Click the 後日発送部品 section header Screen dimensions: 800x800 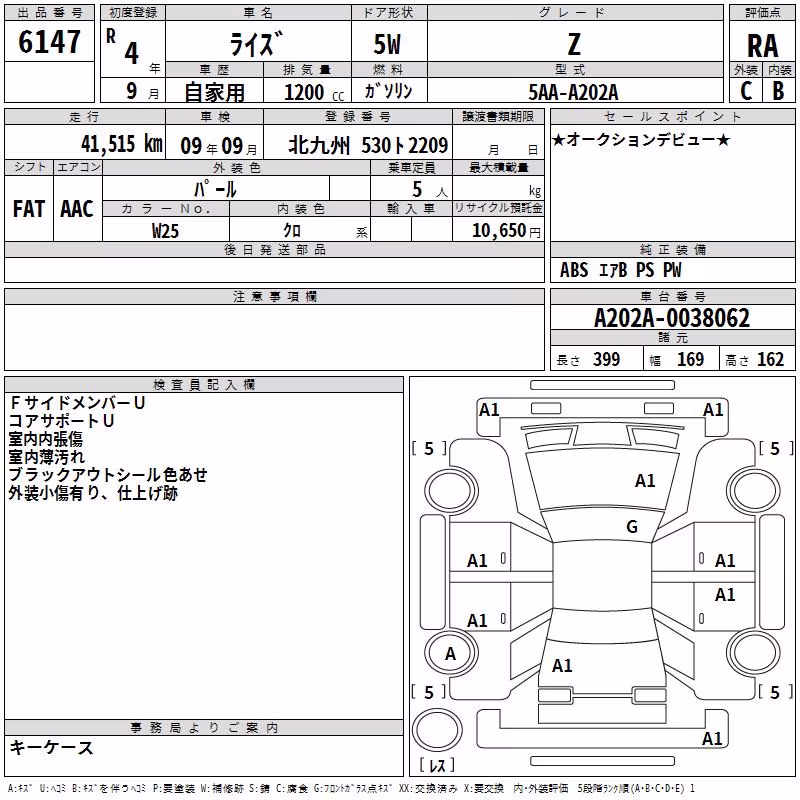[274, 249]
